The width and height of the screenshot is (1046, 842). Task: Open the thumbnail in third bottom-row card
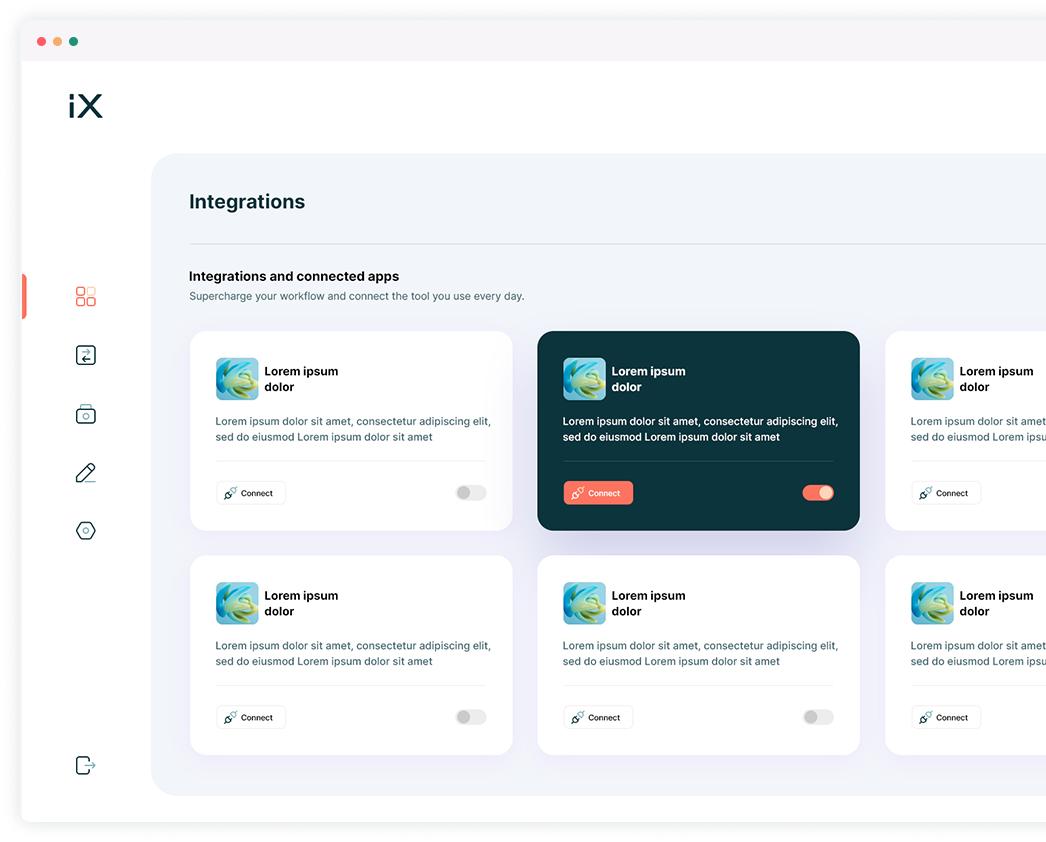pyautogui.click(x=933, y=603)
